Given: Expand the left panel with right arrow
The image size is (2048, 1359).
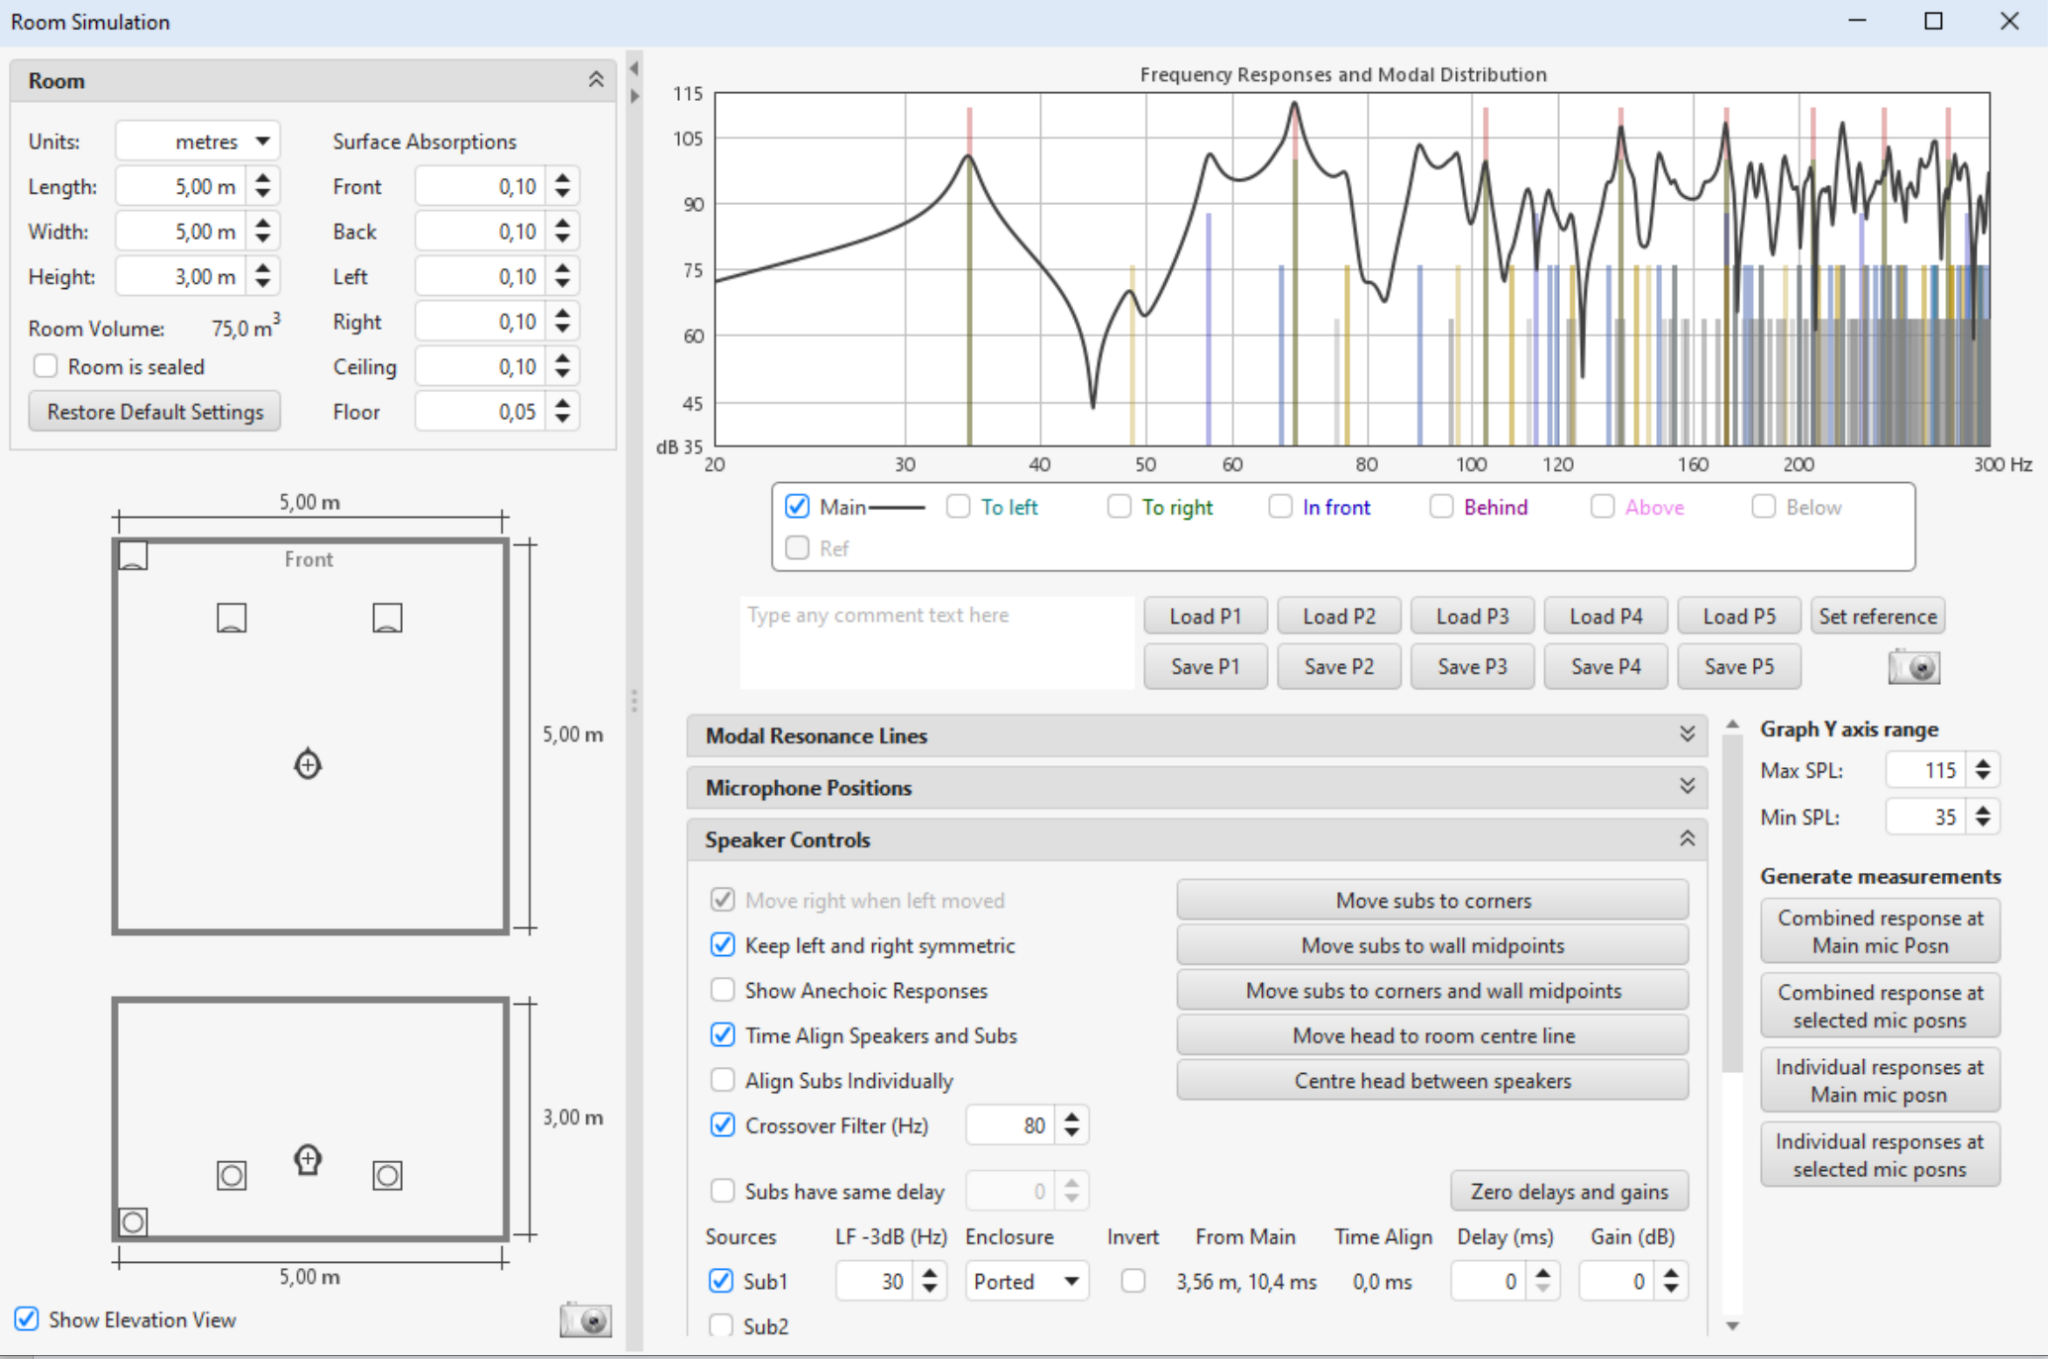Looking at the screenshot, I should point(634,96).
